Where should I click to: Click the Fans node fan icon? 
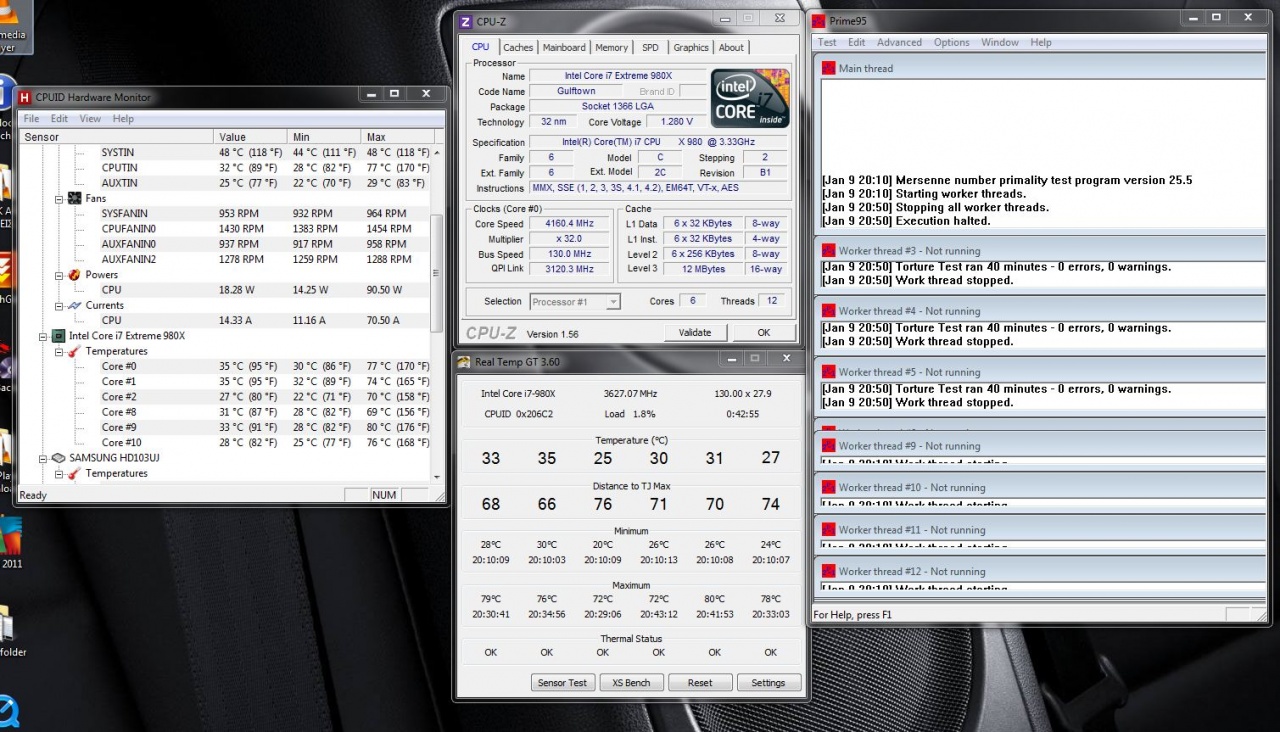pos(74,198)
